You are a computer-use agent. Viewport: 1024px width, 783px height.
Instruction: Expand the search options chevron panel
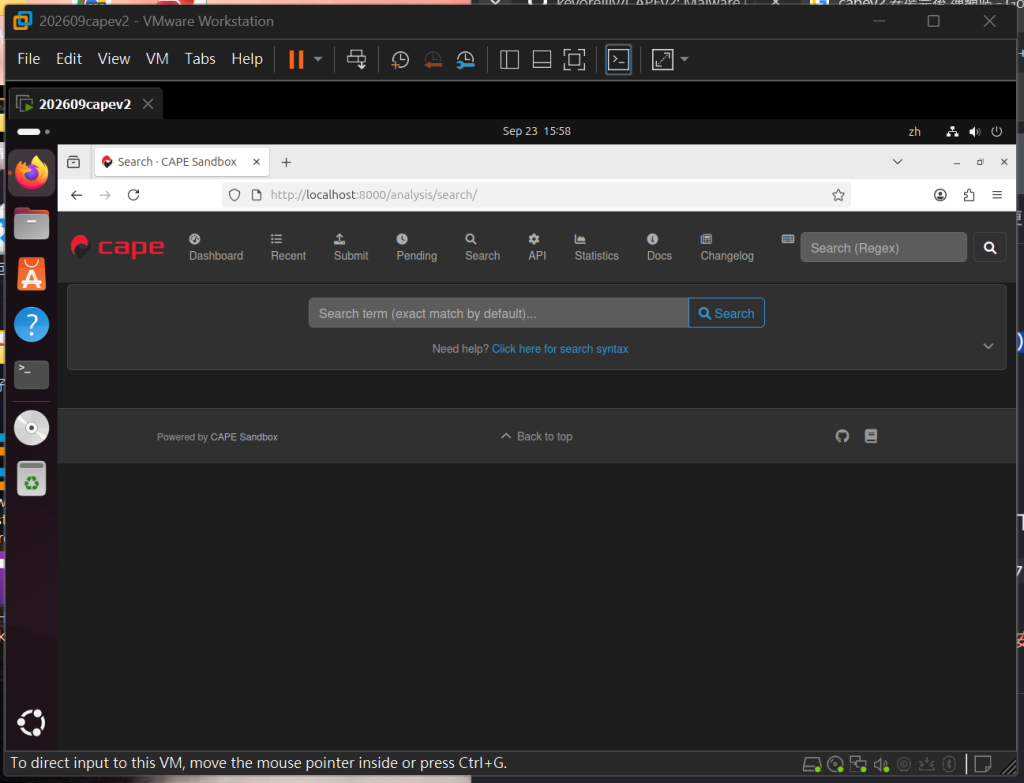(988, 346)
